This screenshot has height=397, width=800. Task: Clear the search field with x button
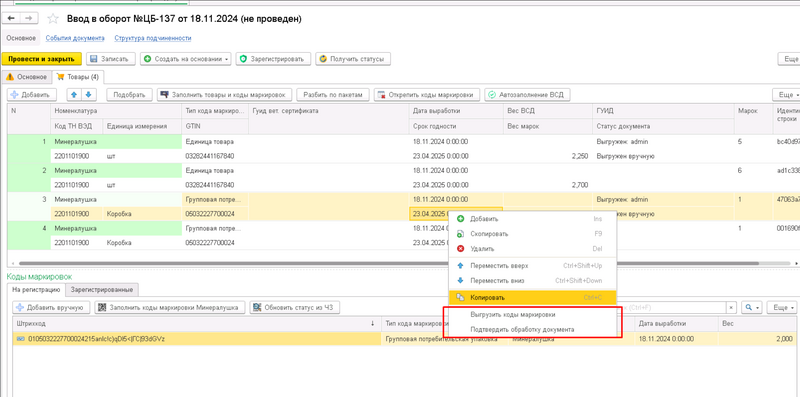click(x=732, y=308)
